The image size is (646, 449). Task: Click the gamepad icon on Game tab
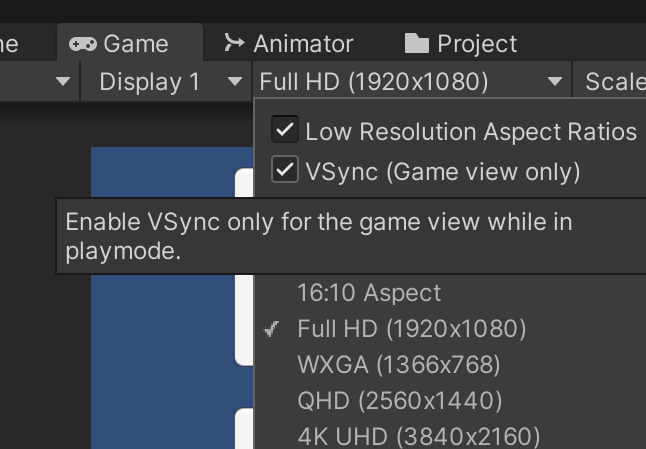[83, 44]
